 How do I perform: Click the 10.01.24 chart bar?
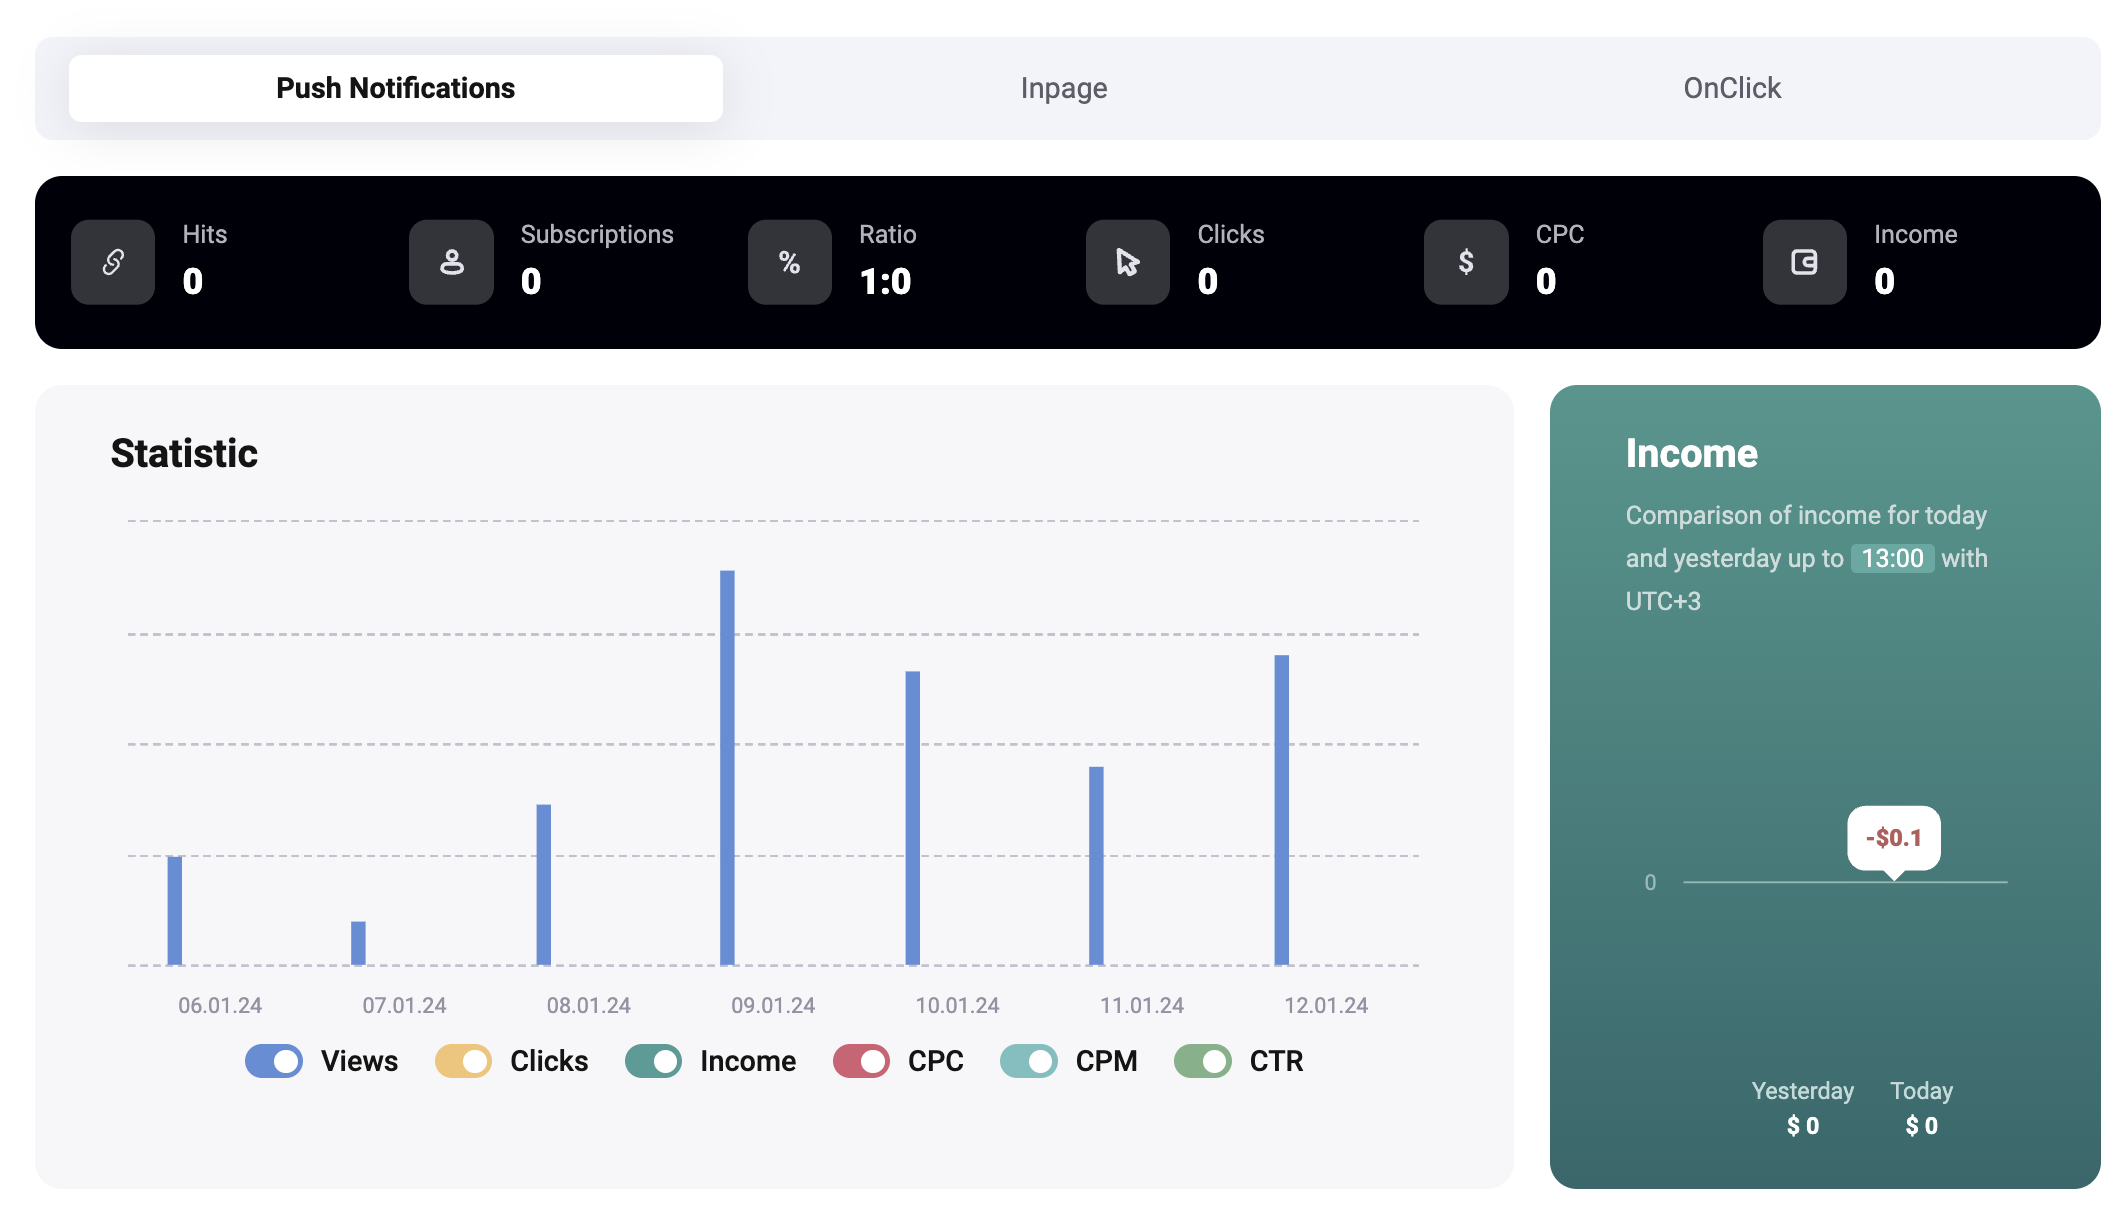912,818
